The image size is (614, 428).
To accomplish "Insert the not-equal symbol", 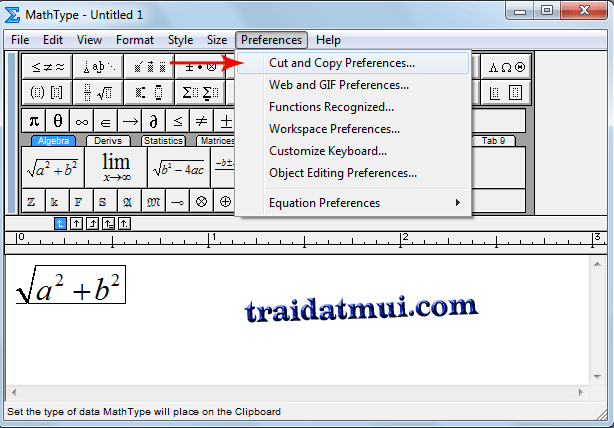I will pos(202,121).
